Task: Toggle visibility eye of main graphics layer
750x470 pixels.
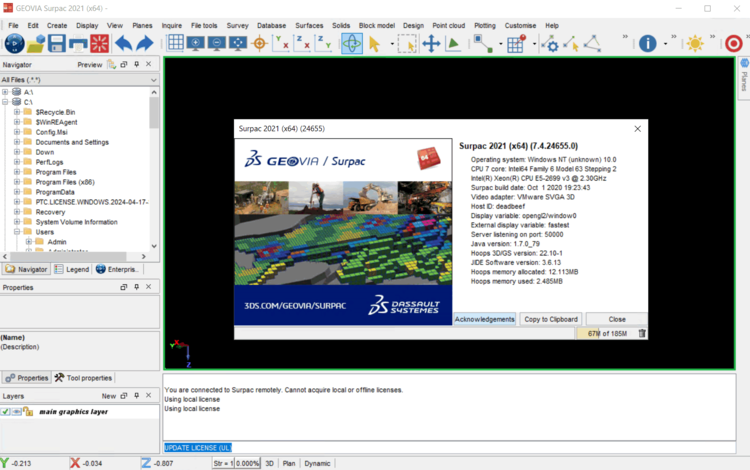Action: tap(17, 411)
